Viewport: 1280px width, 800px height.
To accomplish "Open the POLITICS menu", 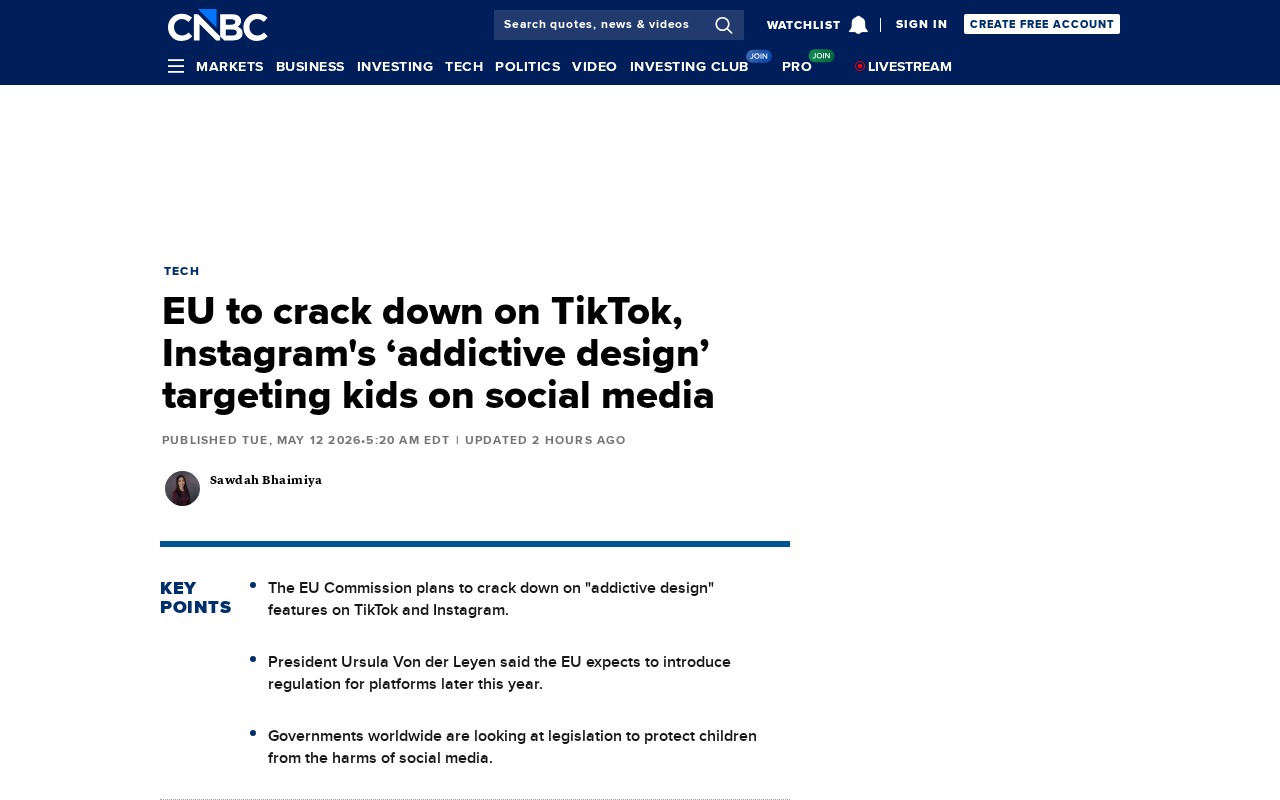I will (x=527, y=66).
